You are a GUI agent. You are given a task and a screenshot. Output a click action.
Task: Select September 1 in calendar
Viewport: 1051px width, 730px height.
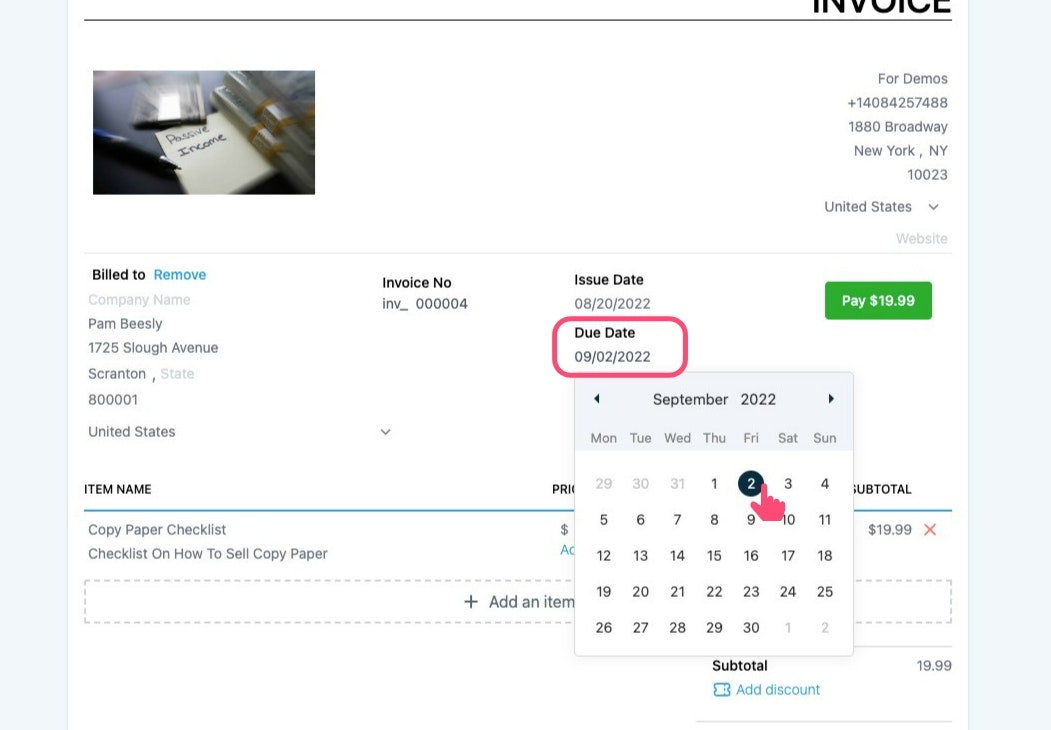tap(715, 483)
